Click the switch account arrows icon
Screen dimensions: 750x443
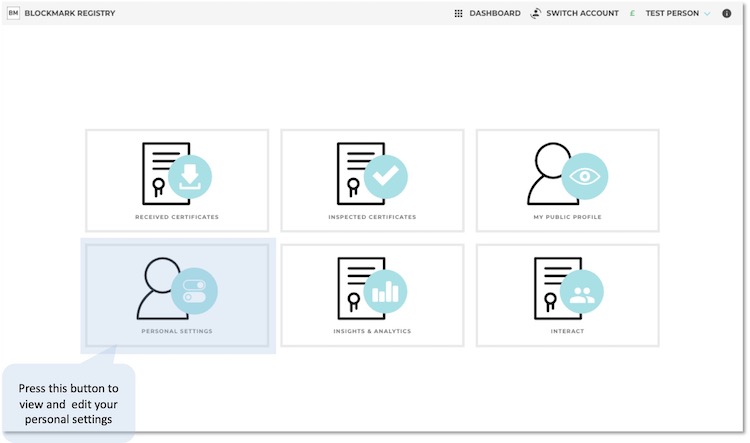pos(536,13)
